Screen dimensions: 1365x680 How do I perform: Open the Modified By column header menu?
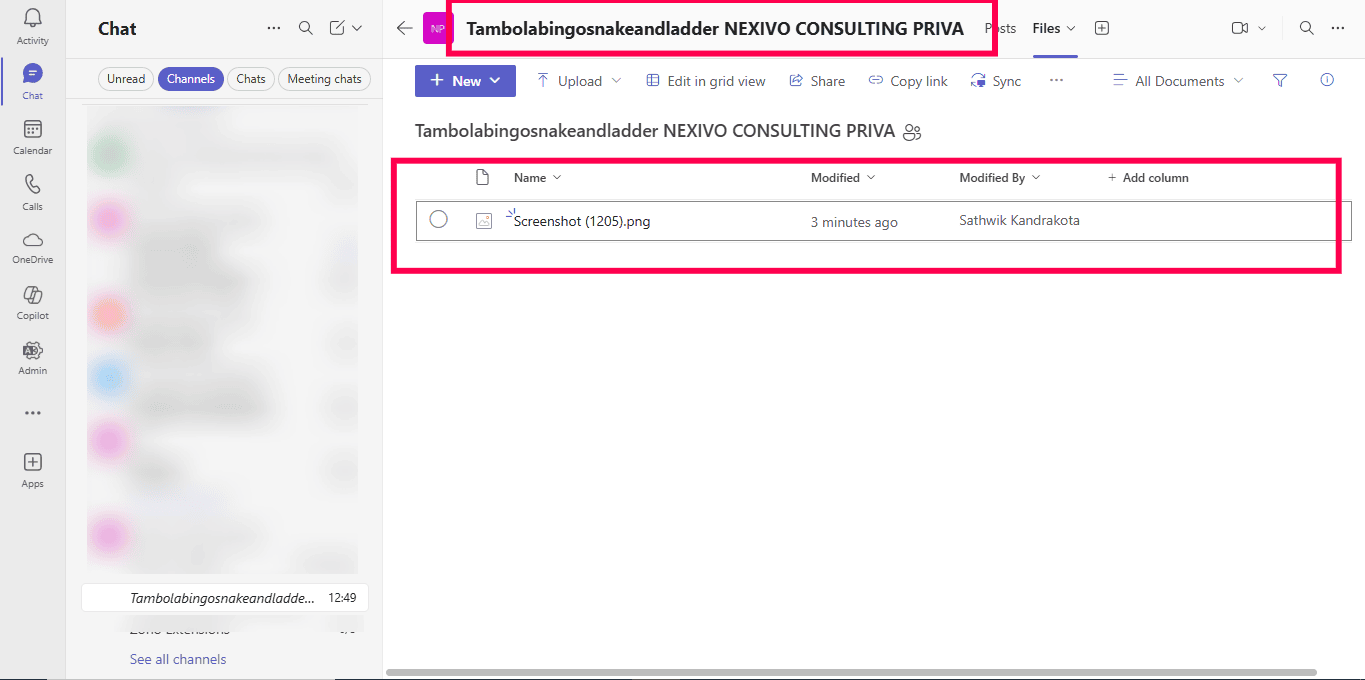1000,178
